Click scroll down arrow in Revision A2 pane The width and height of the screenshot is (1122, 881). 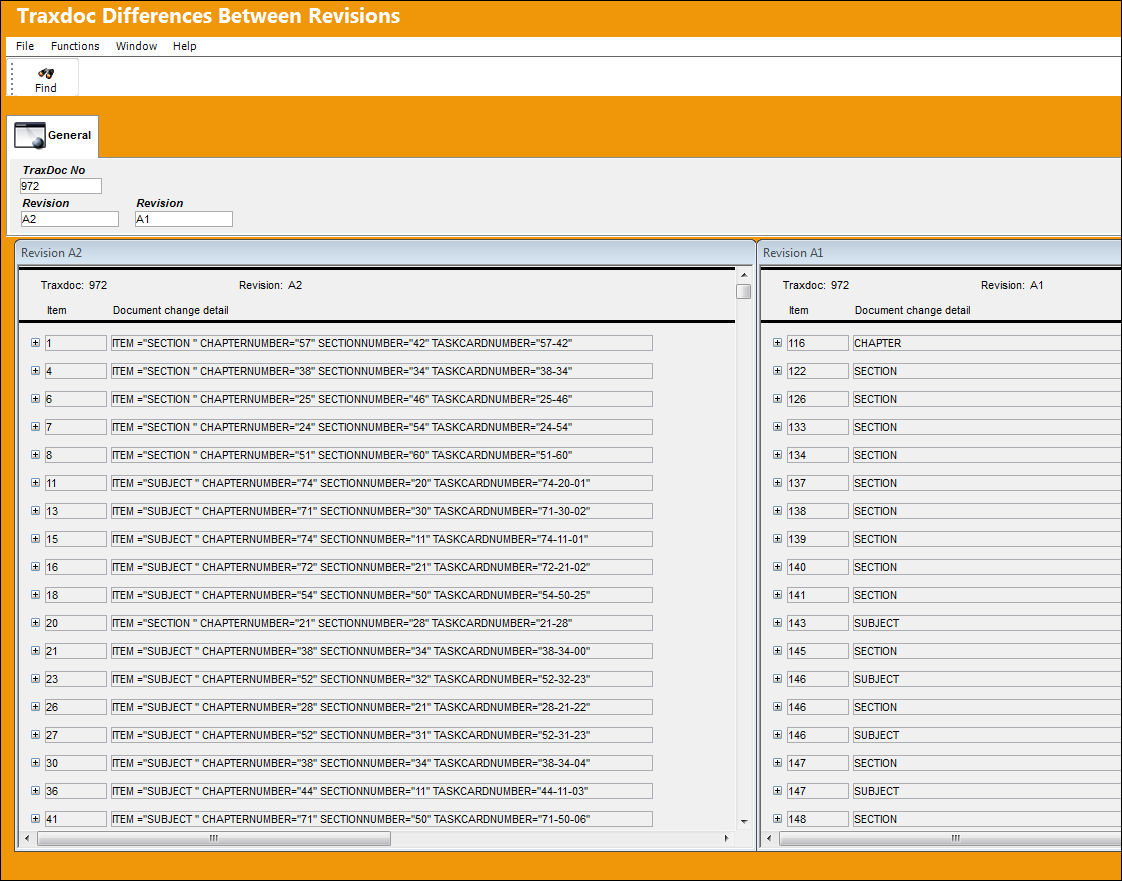click(743, 822)
